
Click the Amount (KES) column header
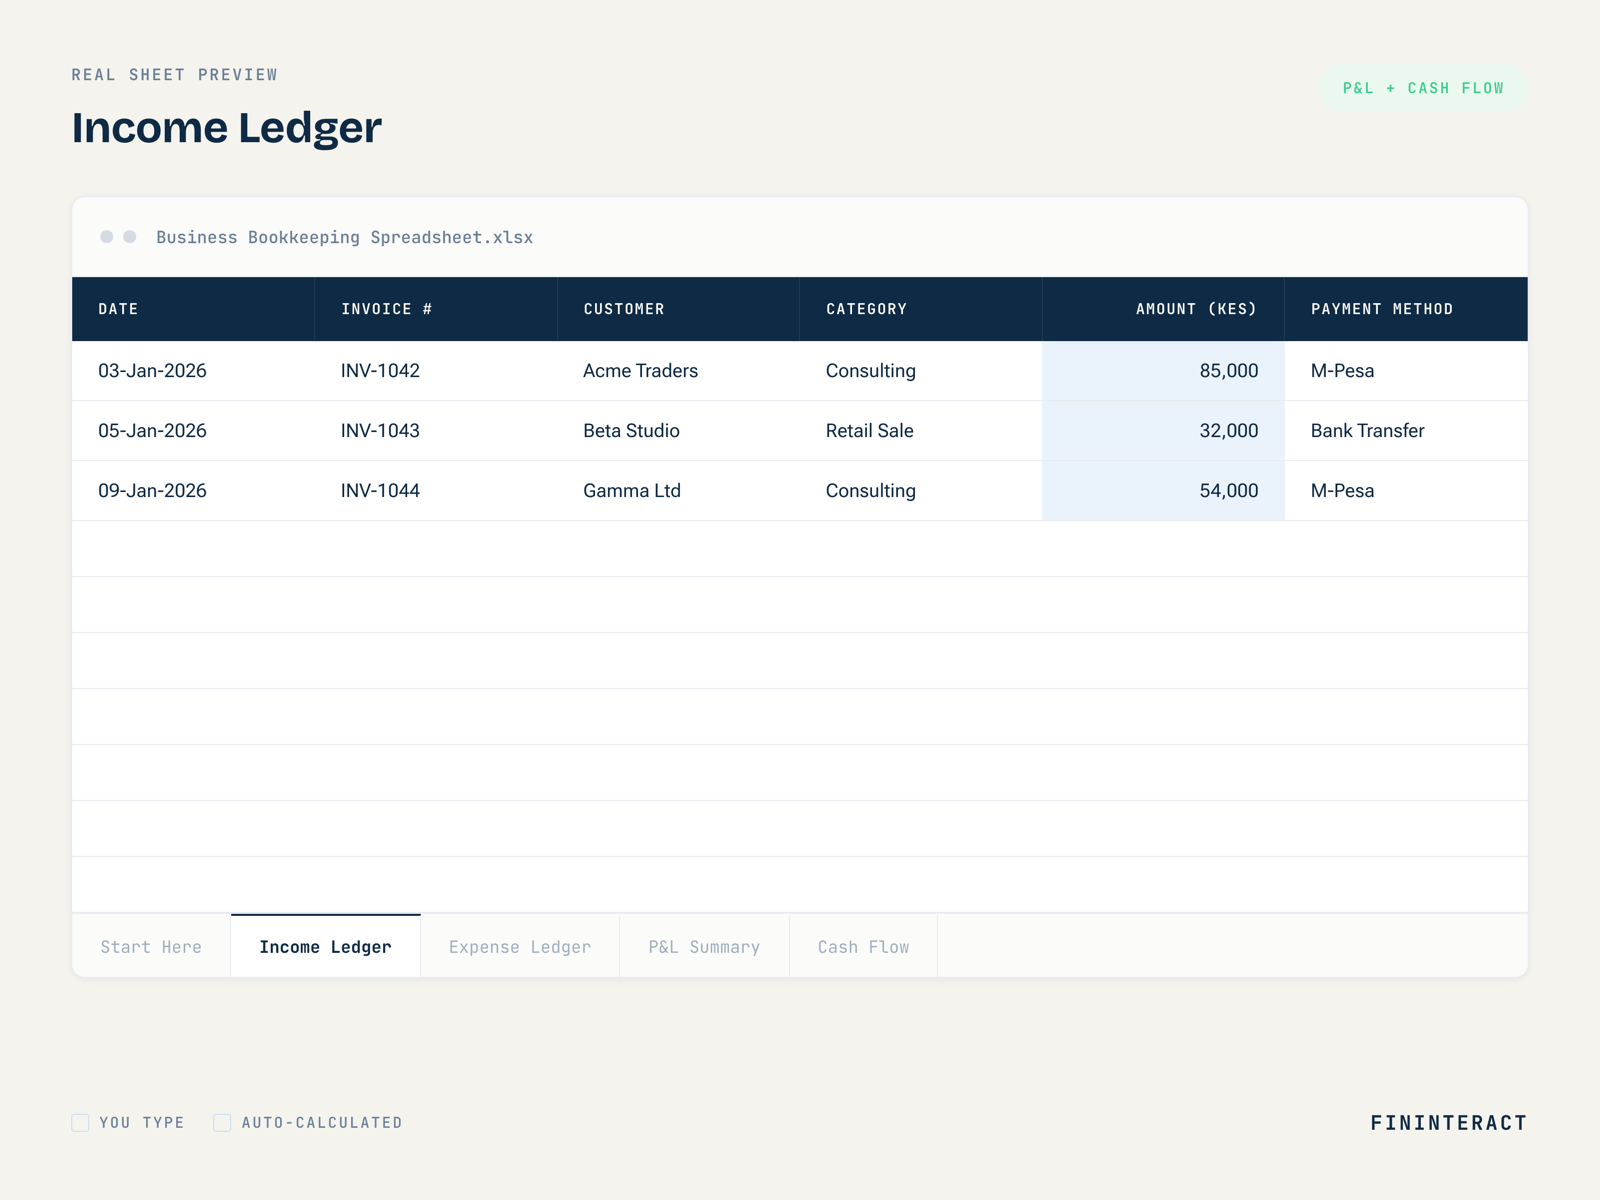(x=1163, y=309)
